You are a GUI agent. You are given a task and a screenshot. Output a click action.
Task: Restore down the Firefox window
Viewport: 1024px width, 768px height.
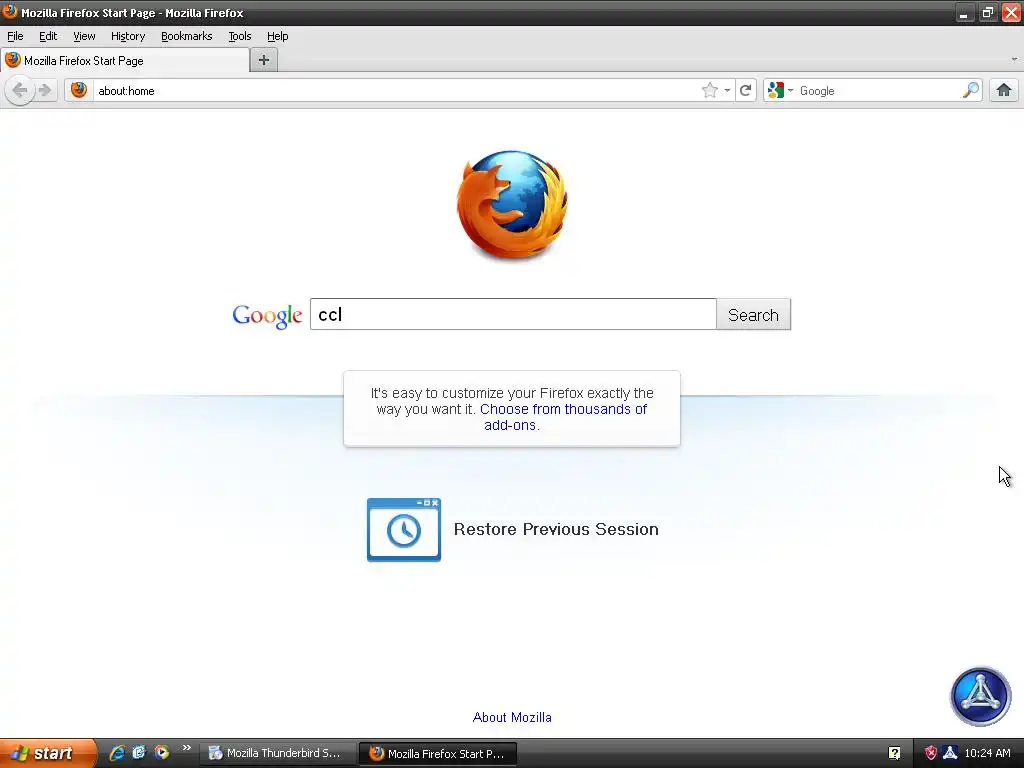tap(987, 13)
